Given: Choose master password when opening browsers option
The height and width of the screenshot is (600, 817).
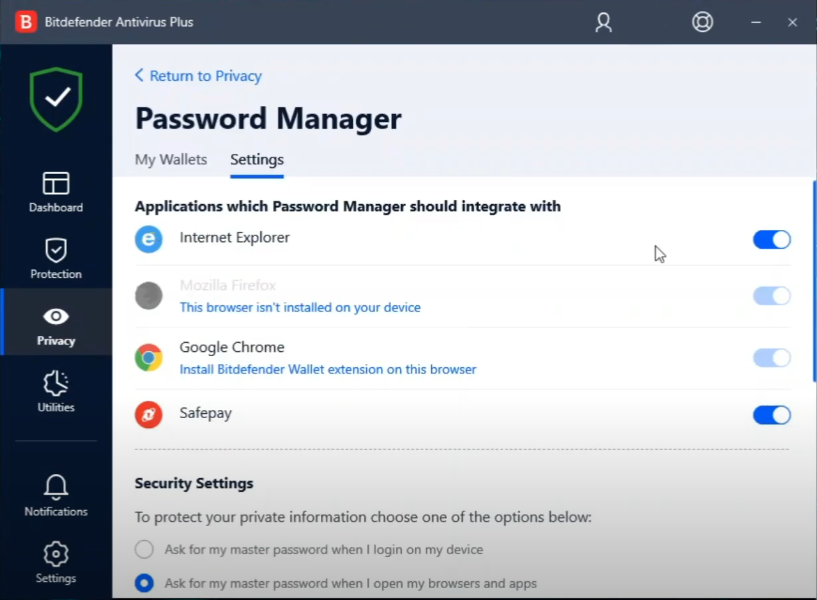Looking at the screenshot, I should point(145,583).
